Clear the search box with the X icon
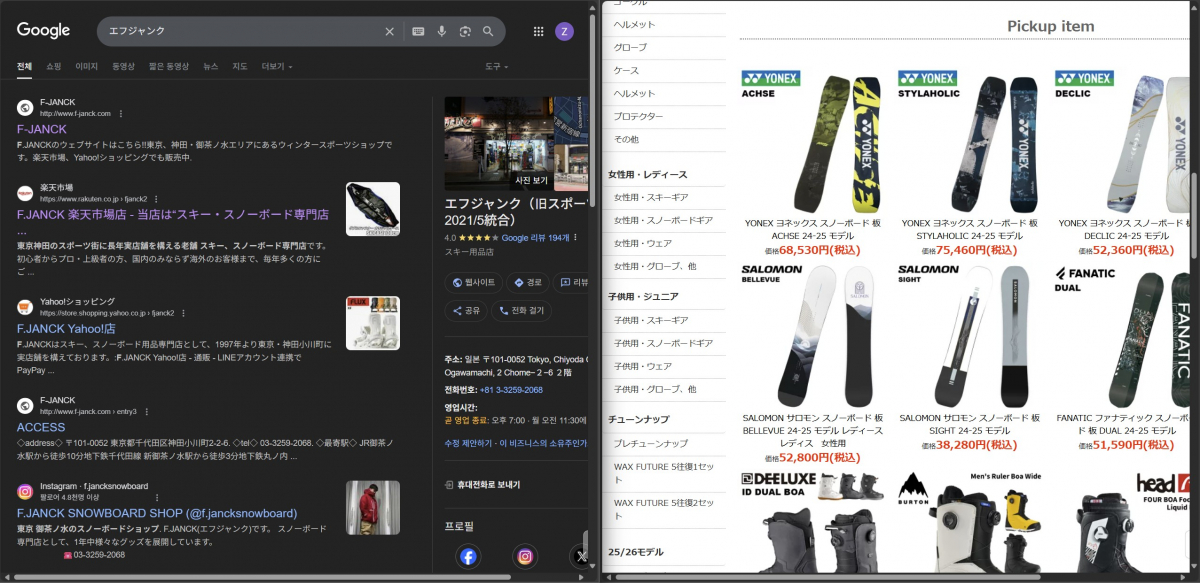 point(390,31)
